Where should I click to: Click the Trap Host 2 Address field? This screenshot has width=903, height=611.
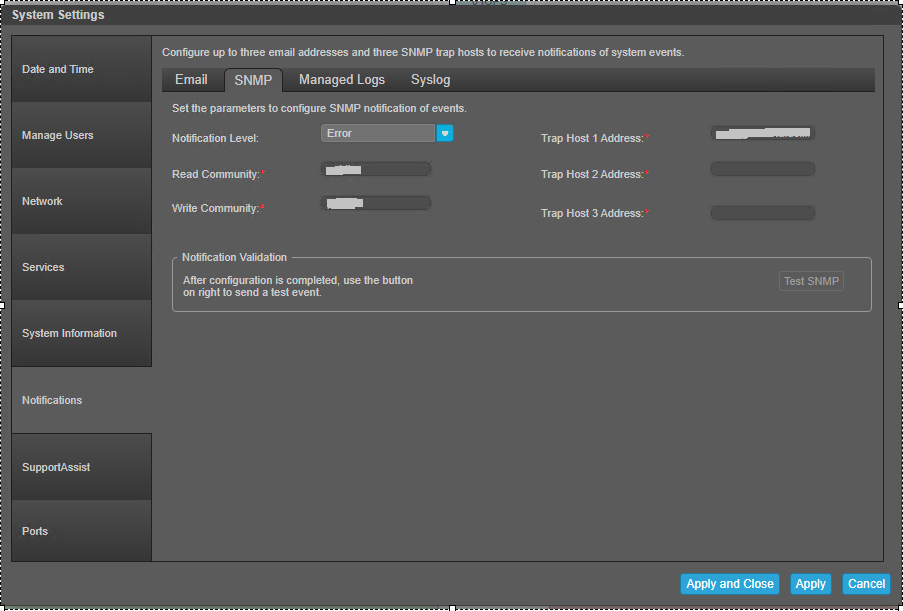[762, 169]
